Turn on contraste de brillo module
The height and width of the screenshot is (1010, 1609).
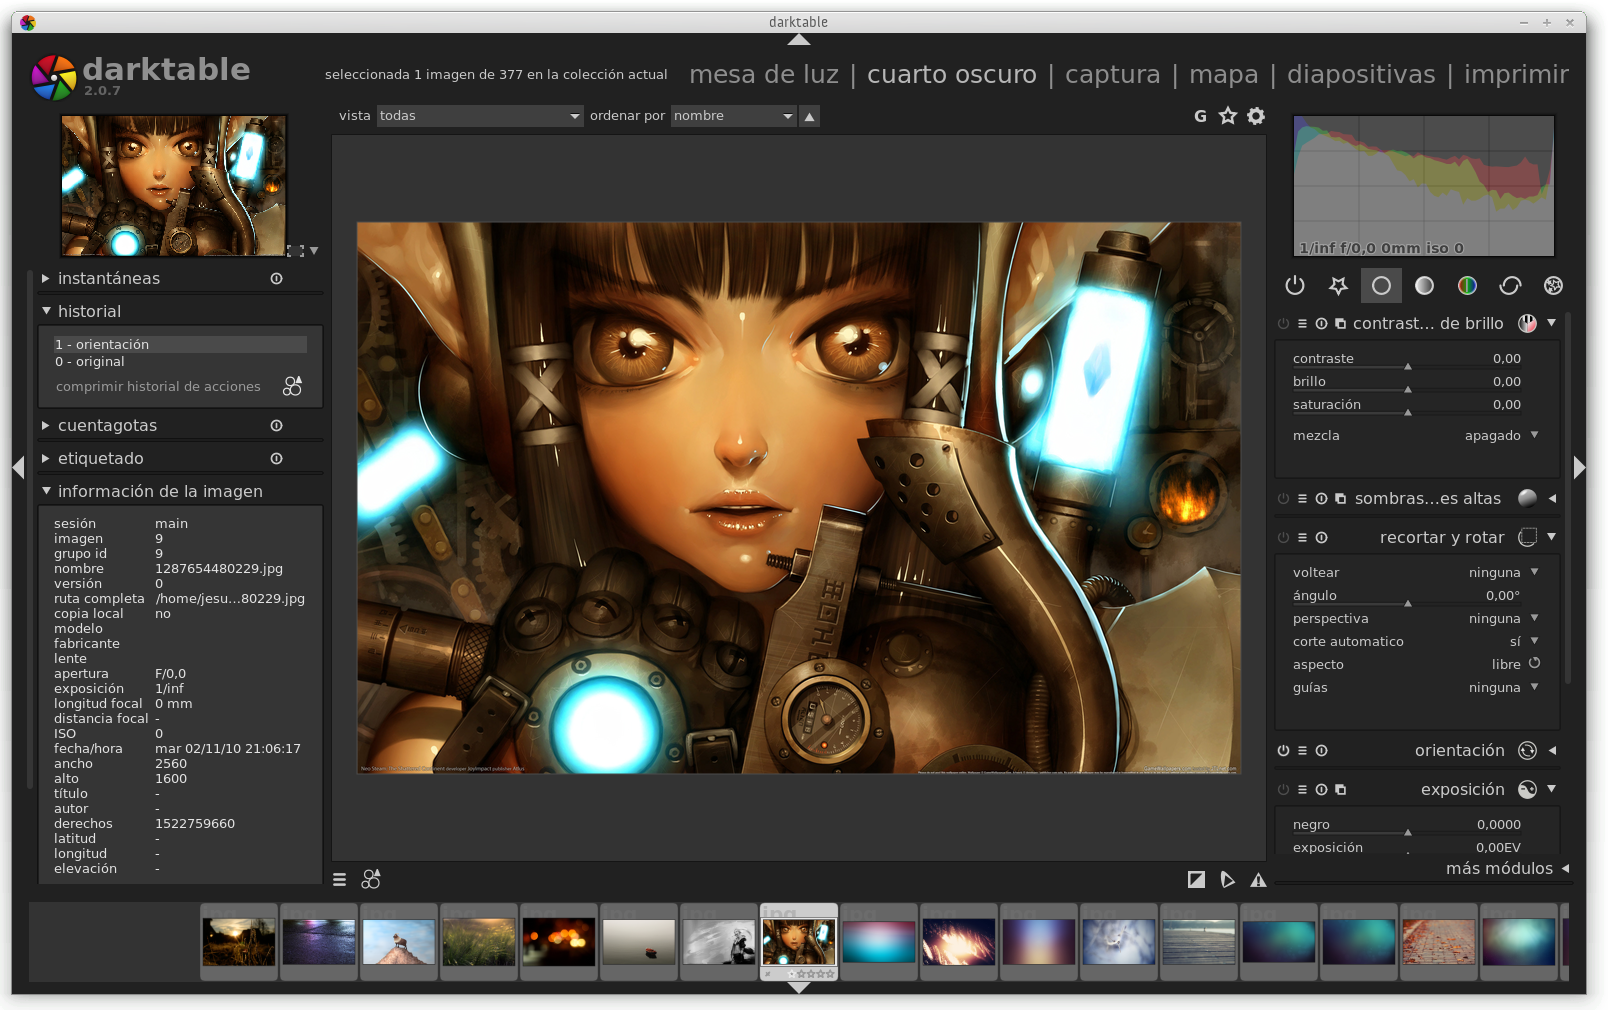point(1283,324)
